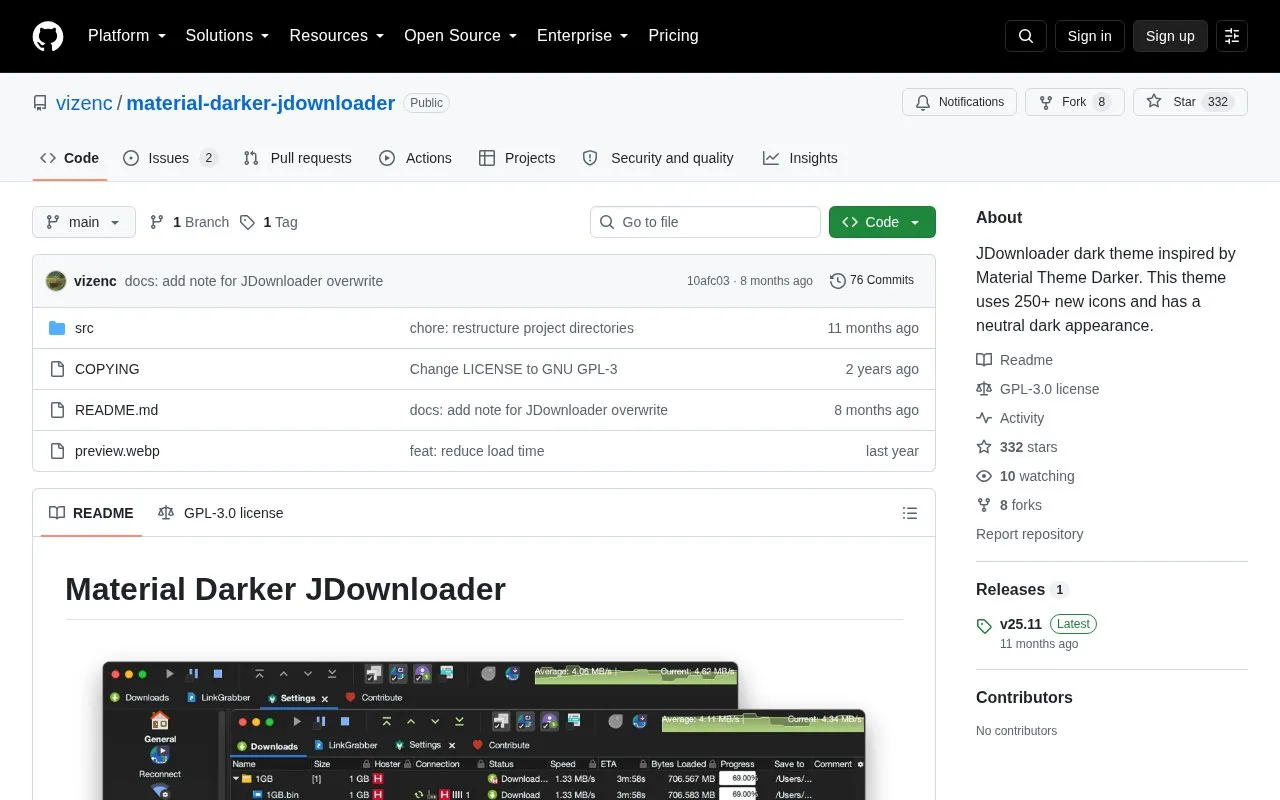
Task: Open the branch icon beside 1 Branch
Action: [157, 222]
